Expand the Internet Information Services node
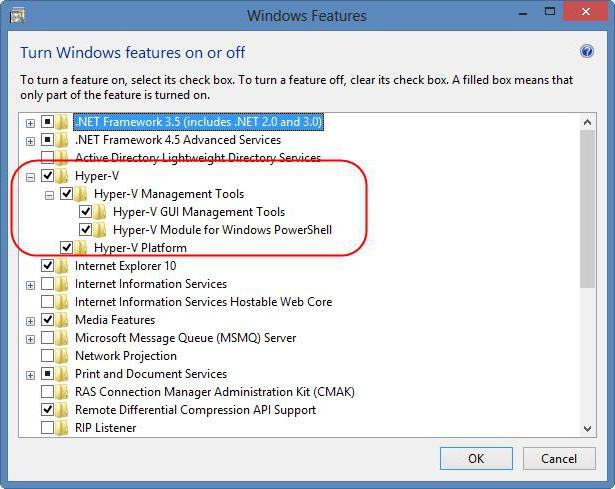 tap(31, 284)
